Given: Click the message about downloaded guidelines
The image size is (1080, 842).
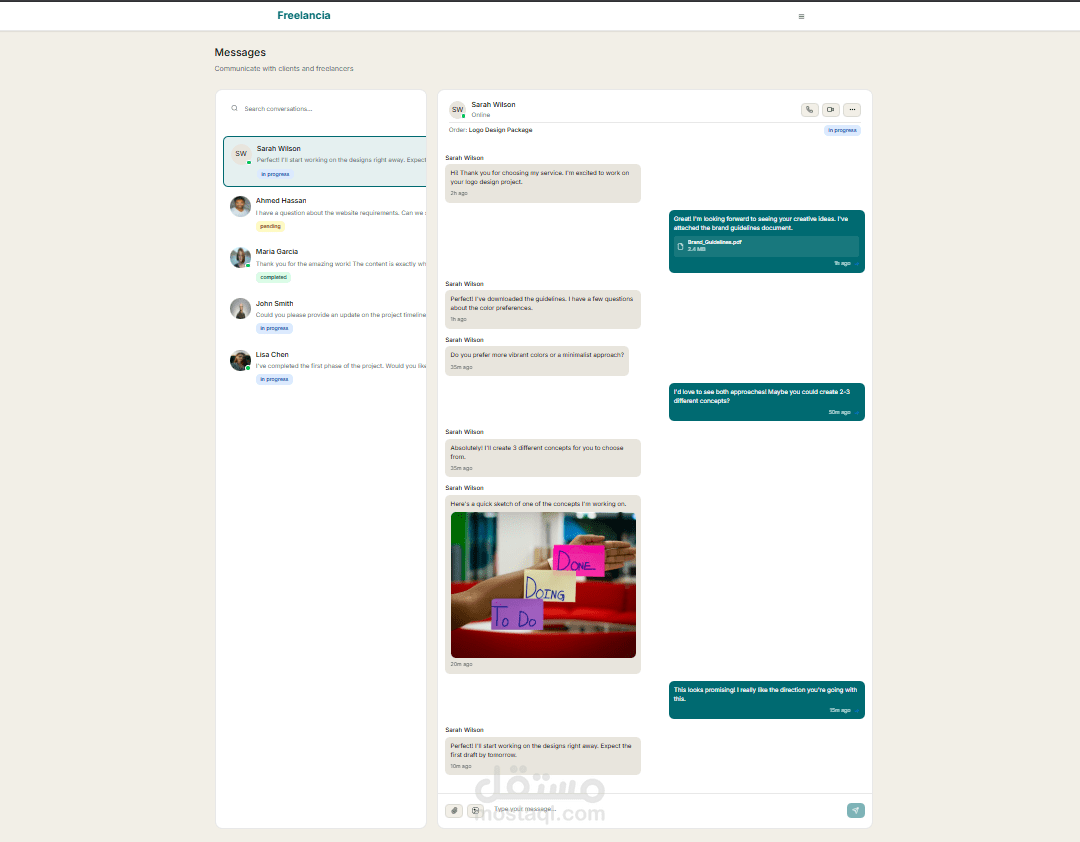Looking at the screenshot, I should (543, 309).
